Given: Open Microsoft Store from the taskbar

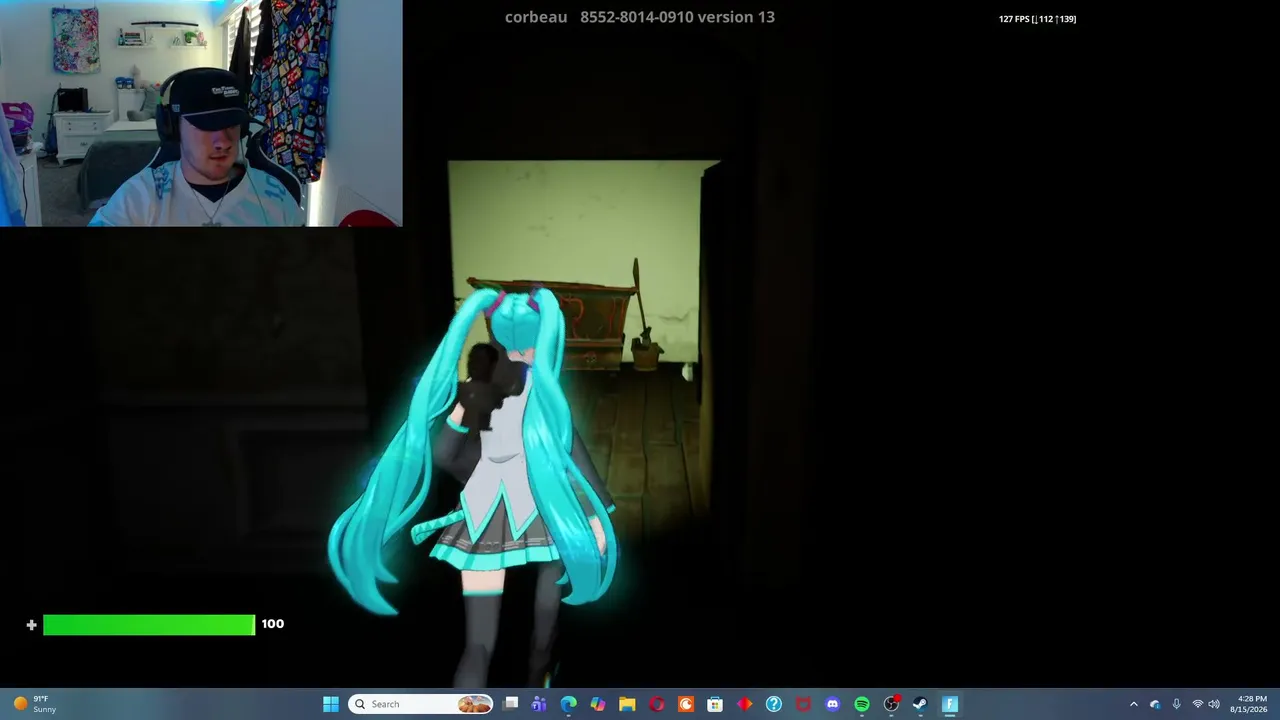Looking at the screenshot, I should pyautogui.click(x=715, y=704).
